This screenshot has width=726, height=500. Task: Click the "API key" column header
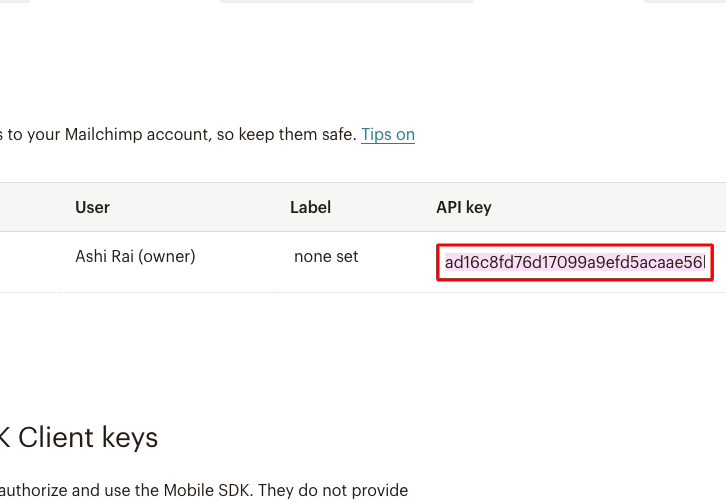(x=463, y=207)
